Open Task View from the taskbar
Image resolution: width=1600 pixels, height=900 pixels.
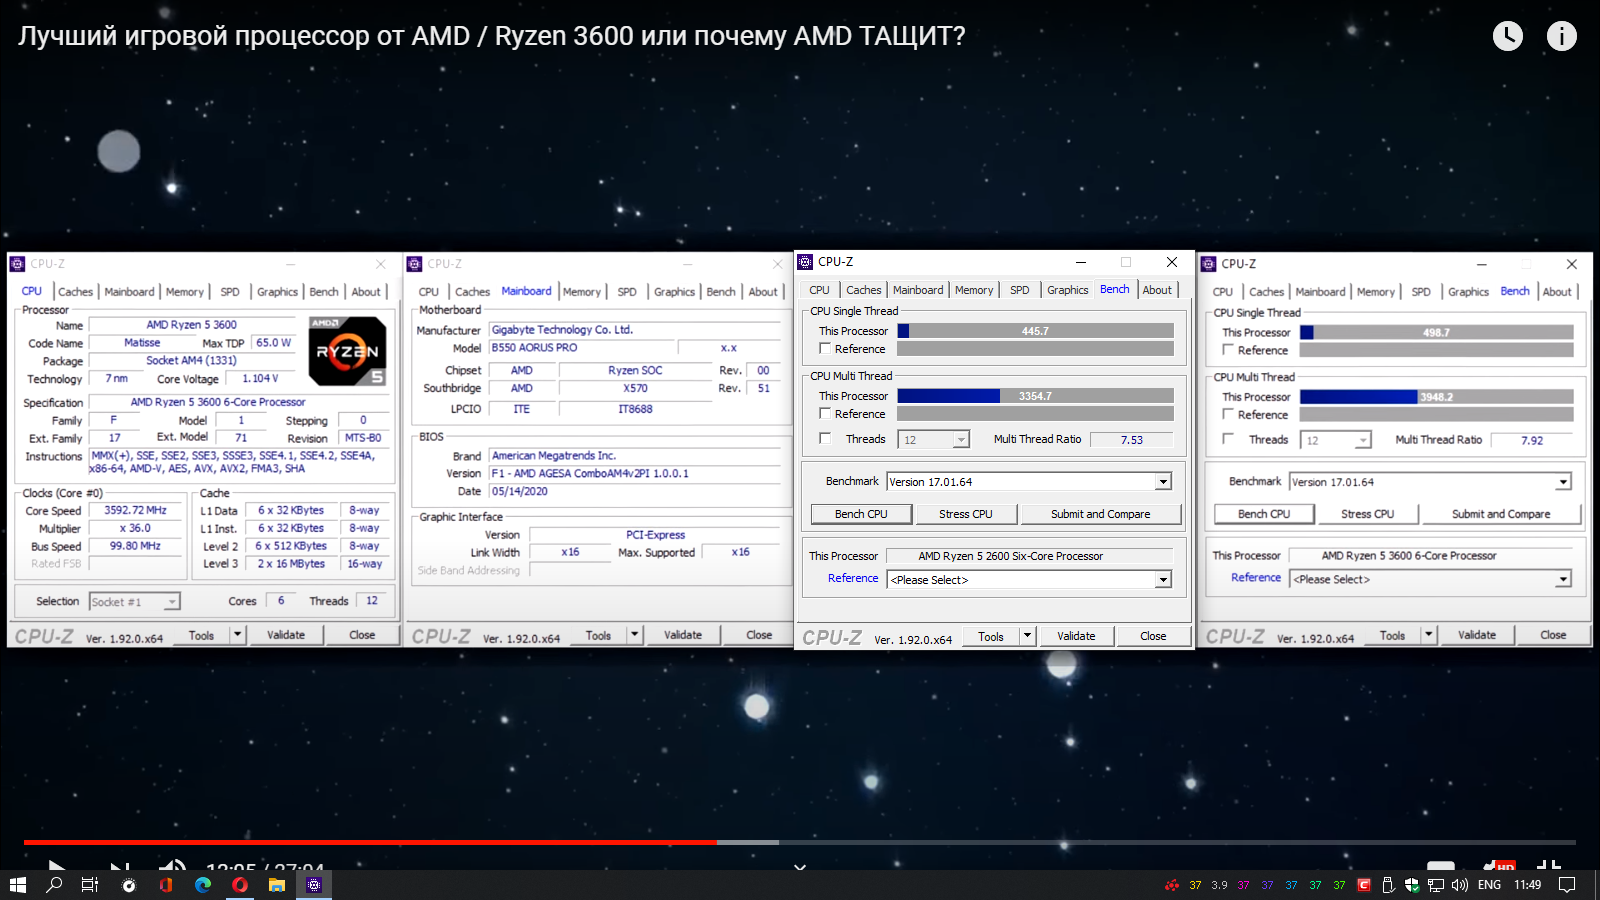pos(90,885)
